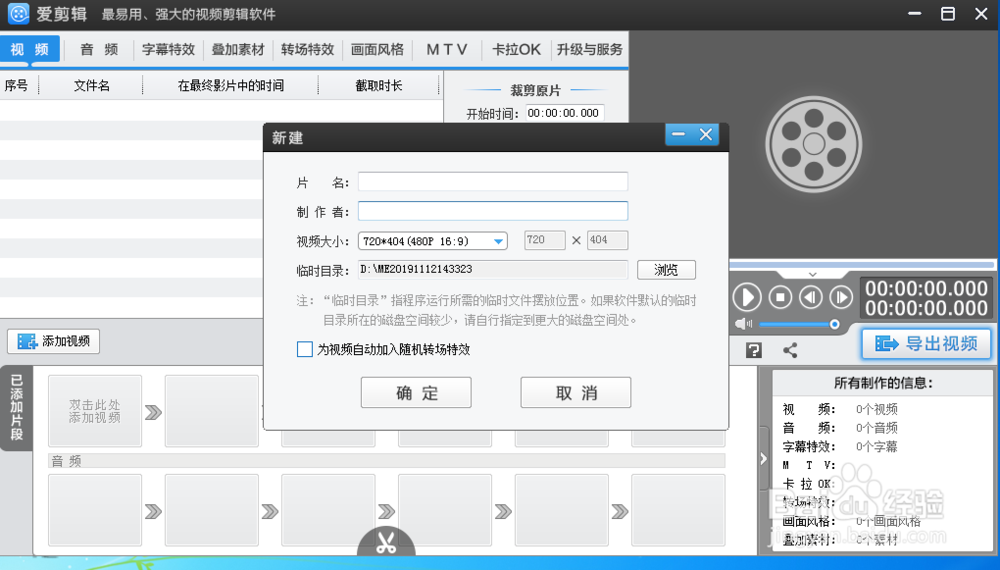Open the 叠加素材 tab

238,49
